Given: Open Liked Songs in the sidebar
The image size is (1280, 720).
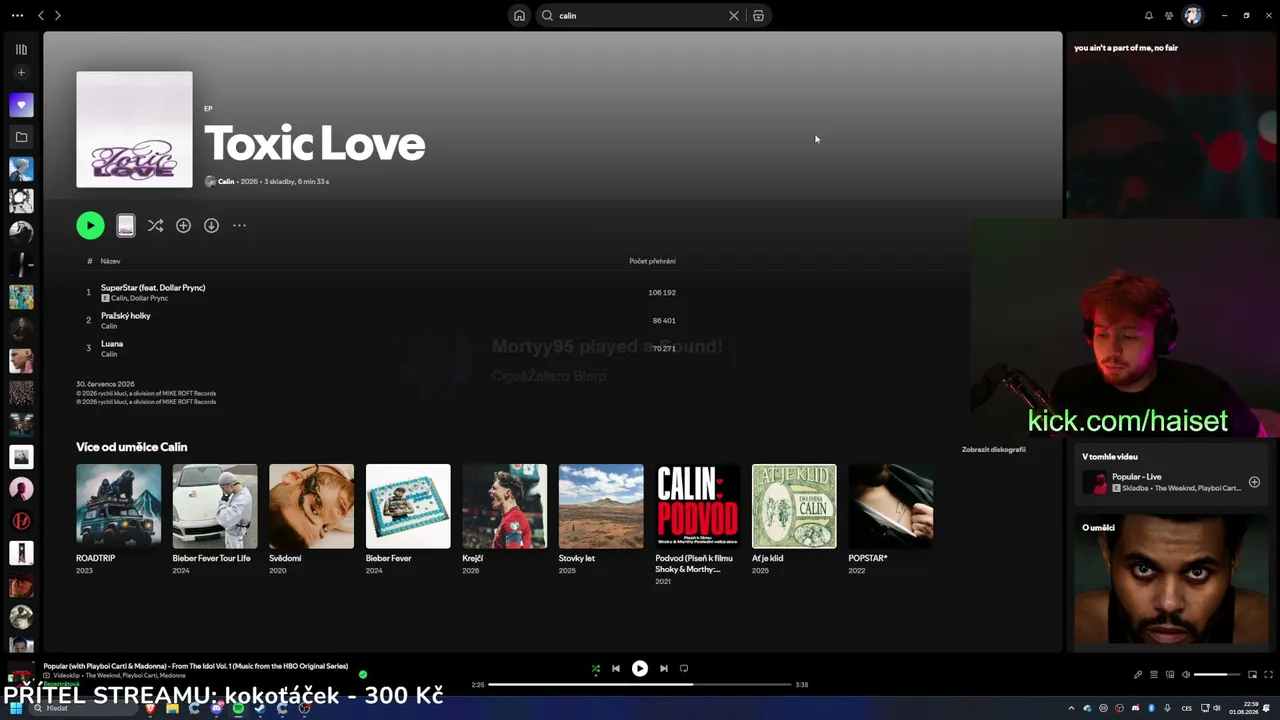Looking at the screenshot, I should 21,105.
